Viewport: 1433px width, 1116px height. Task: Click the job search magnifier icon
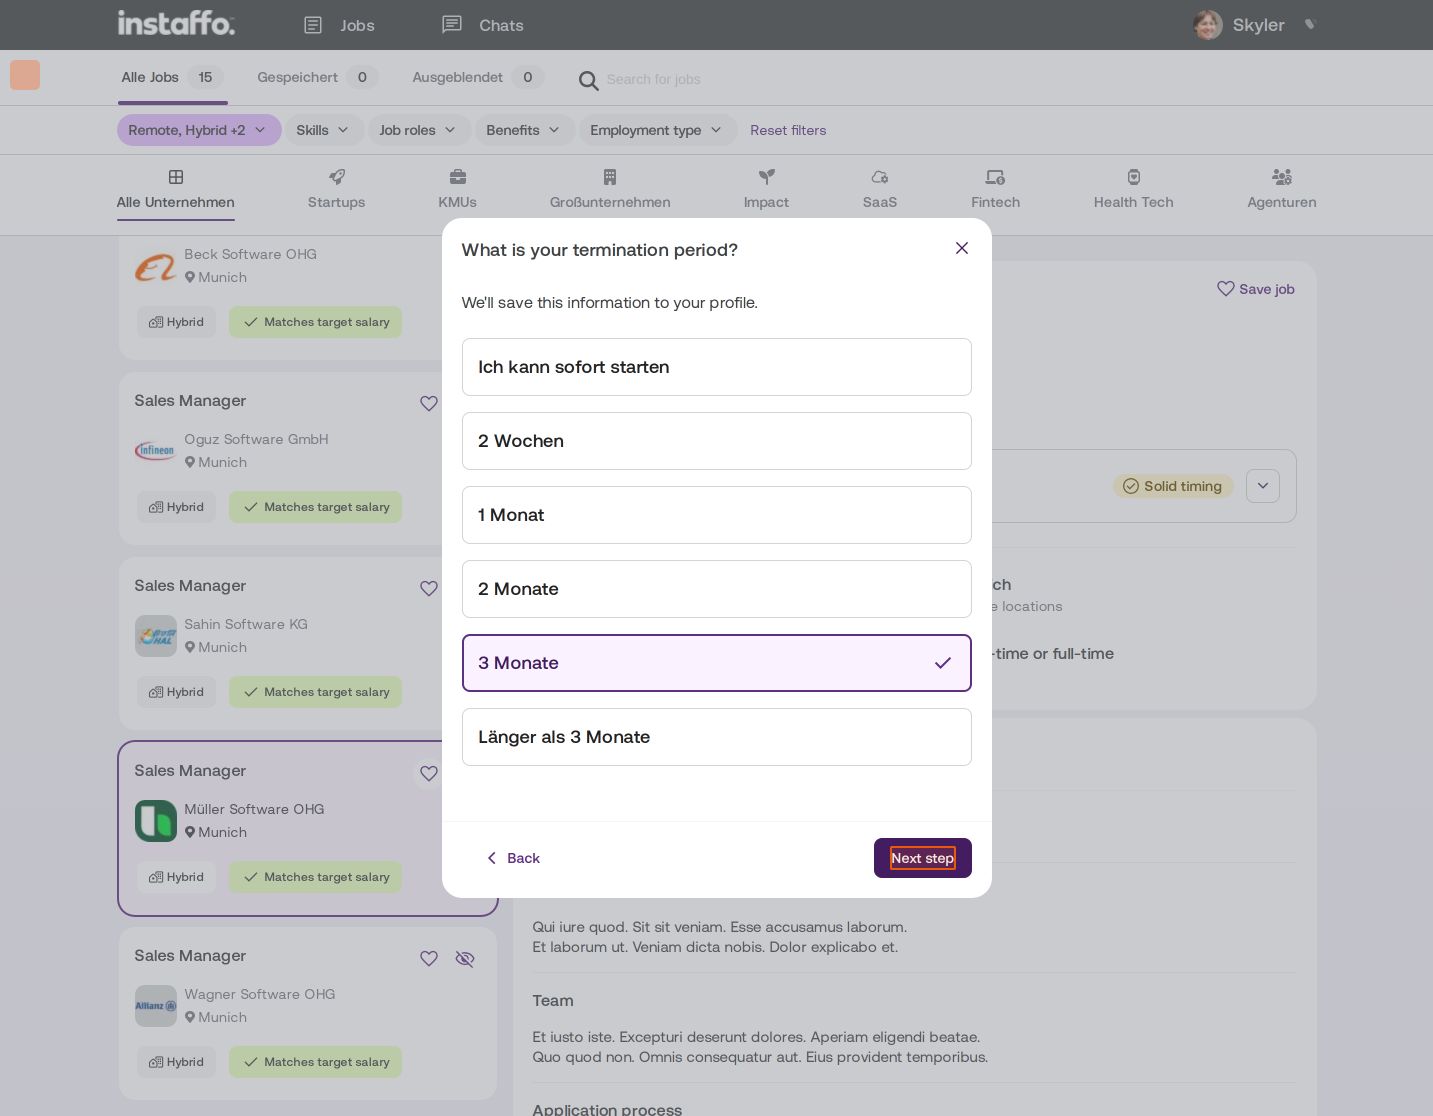[x=589, y=80]
